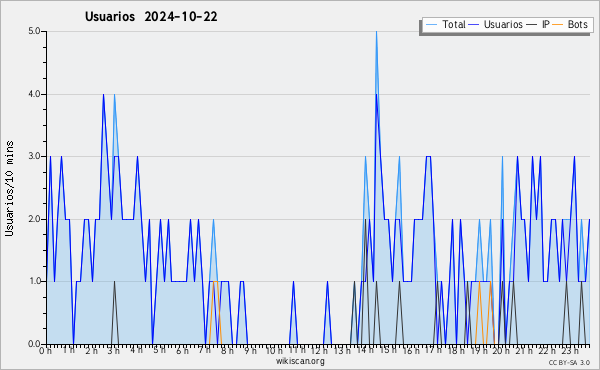Viewport: 600px width, 370px height.
Task: Click the Total peak at 4.0 near 3 h
Action: [114, 95]
